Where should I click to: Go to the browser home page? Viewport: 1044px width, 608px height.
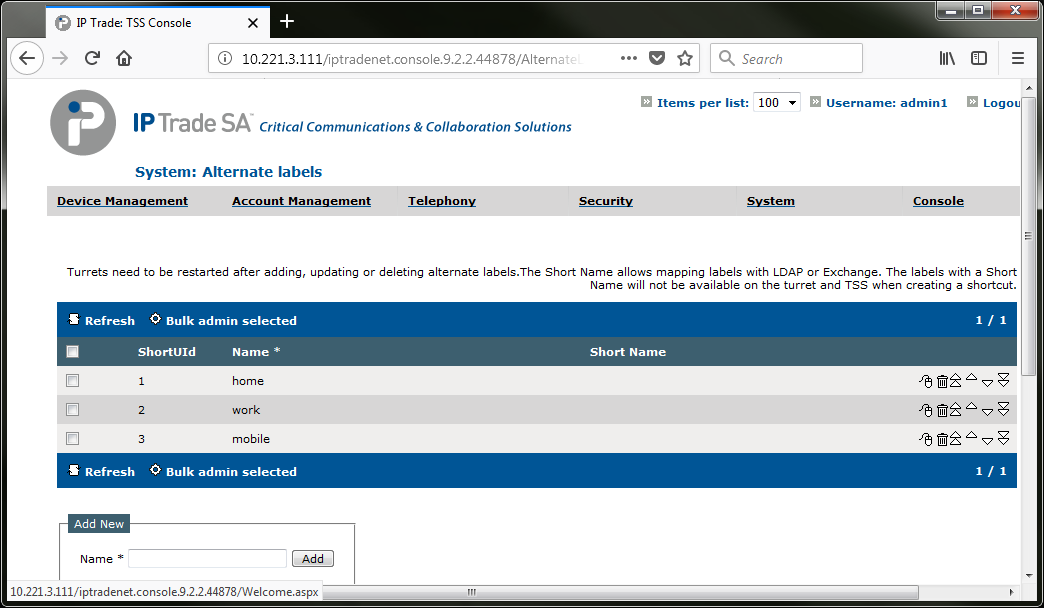pyautogui.click(x=124, y=59)
